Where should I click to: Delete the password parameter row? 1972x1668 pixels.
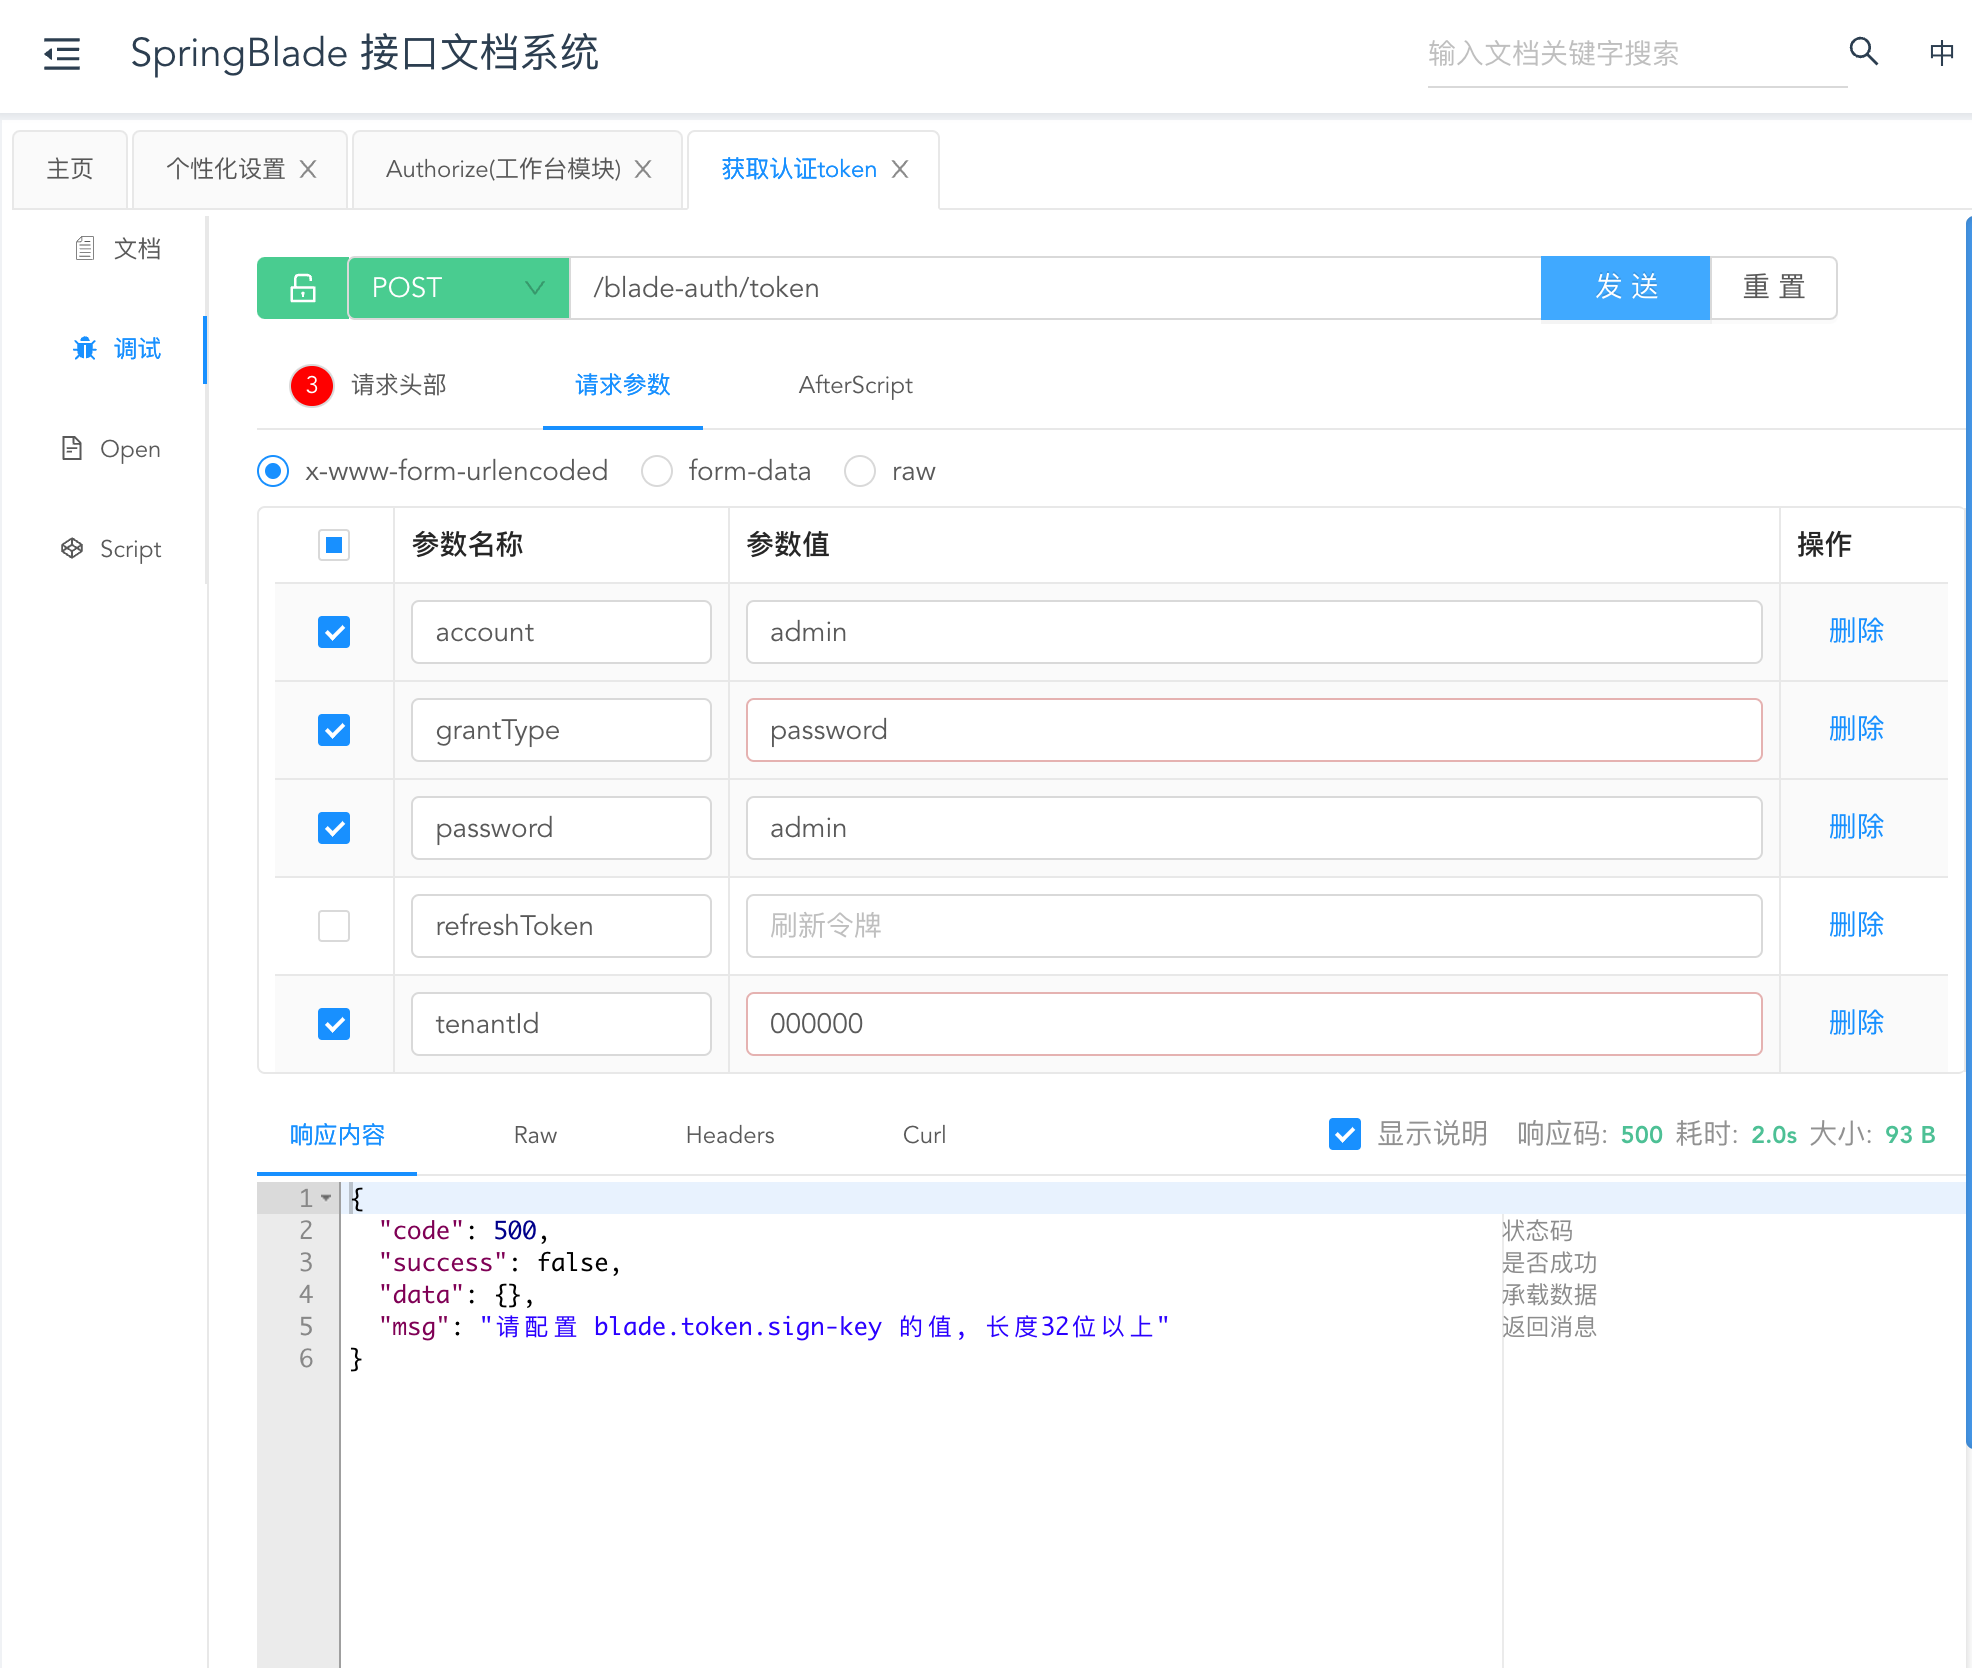point(1856,827)
